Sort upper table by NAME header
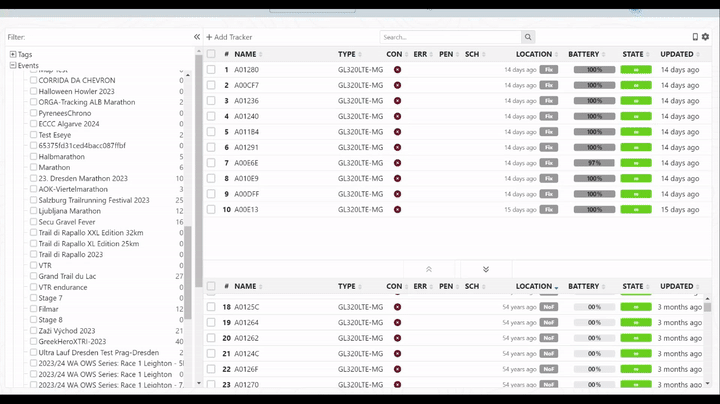This screenshot has height=404, width=720. [x=247, y=54]
